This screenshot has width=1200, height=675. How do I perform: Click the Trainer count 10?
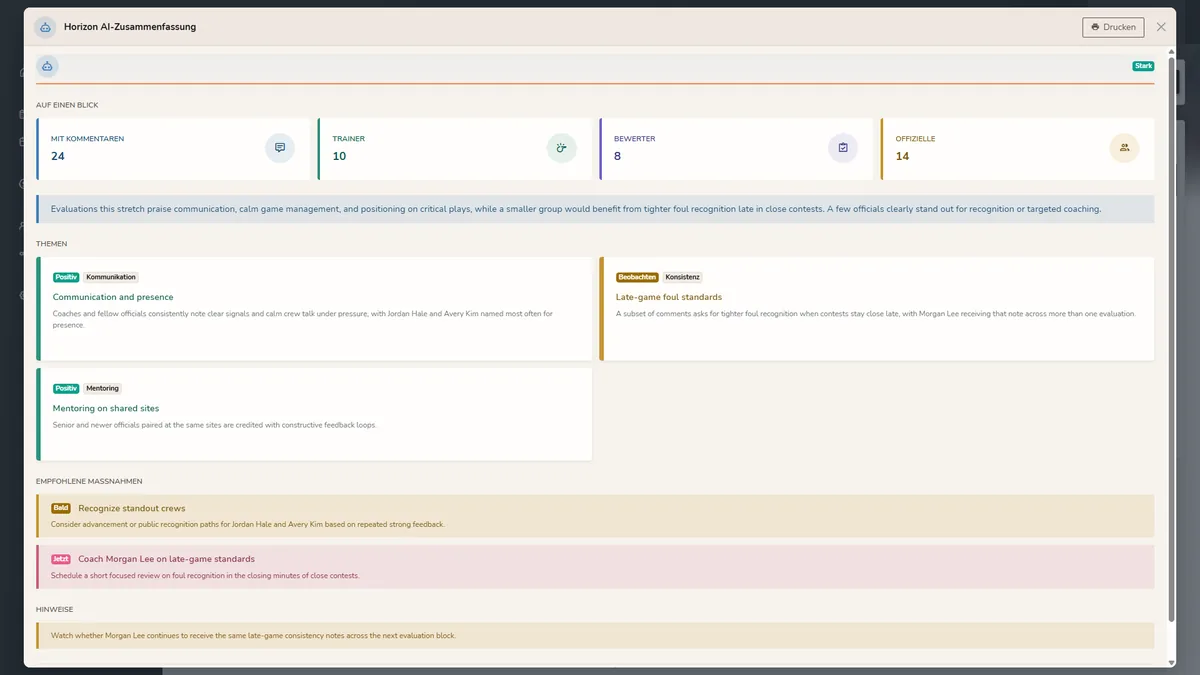tap(339, 156)
